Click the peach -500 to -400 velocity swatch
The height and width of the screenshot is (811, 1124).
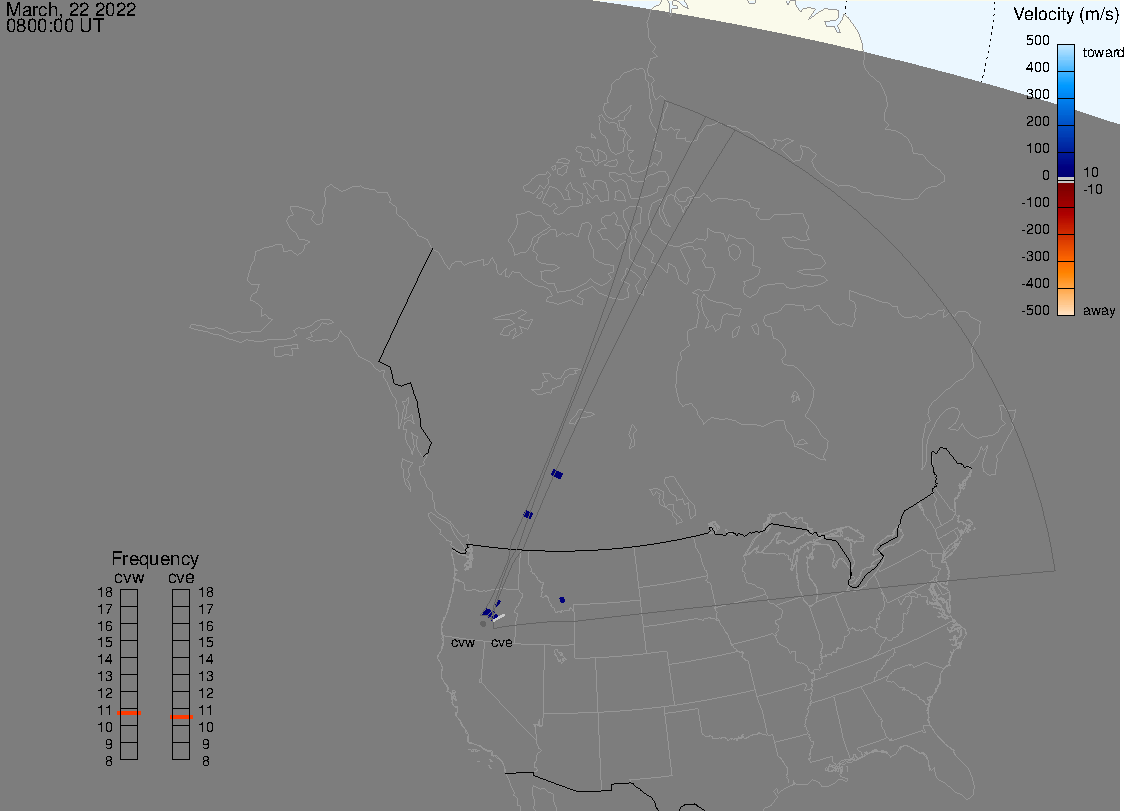(x=1066, y=302)
